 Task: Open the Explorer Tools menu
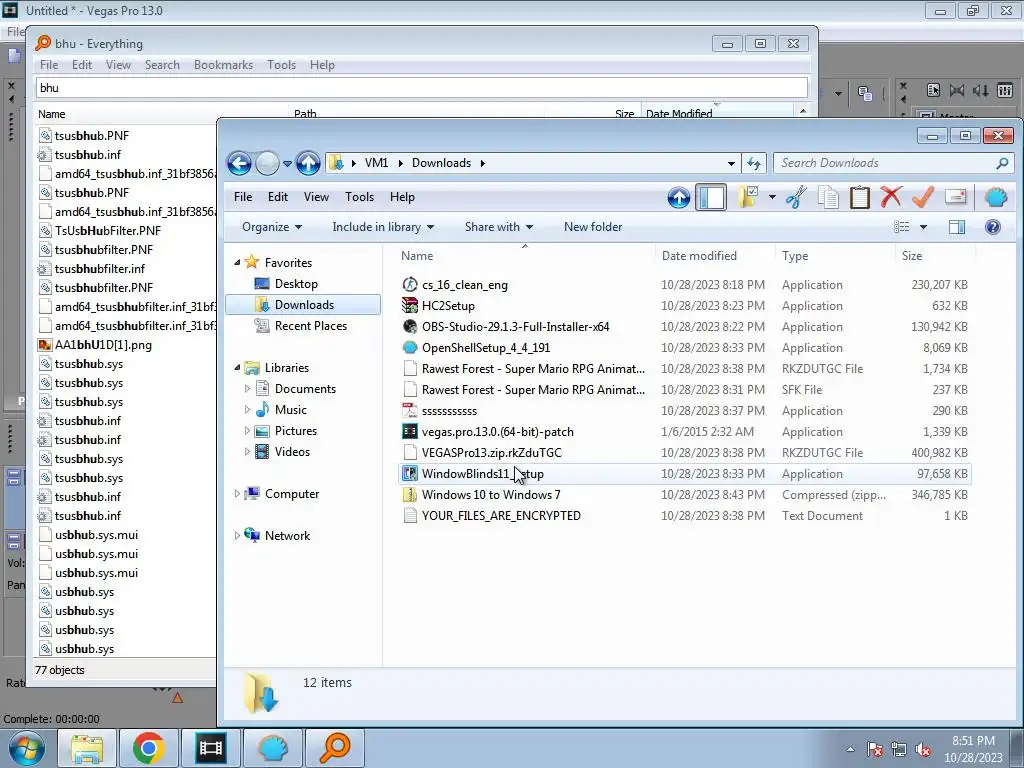[359, 197]
